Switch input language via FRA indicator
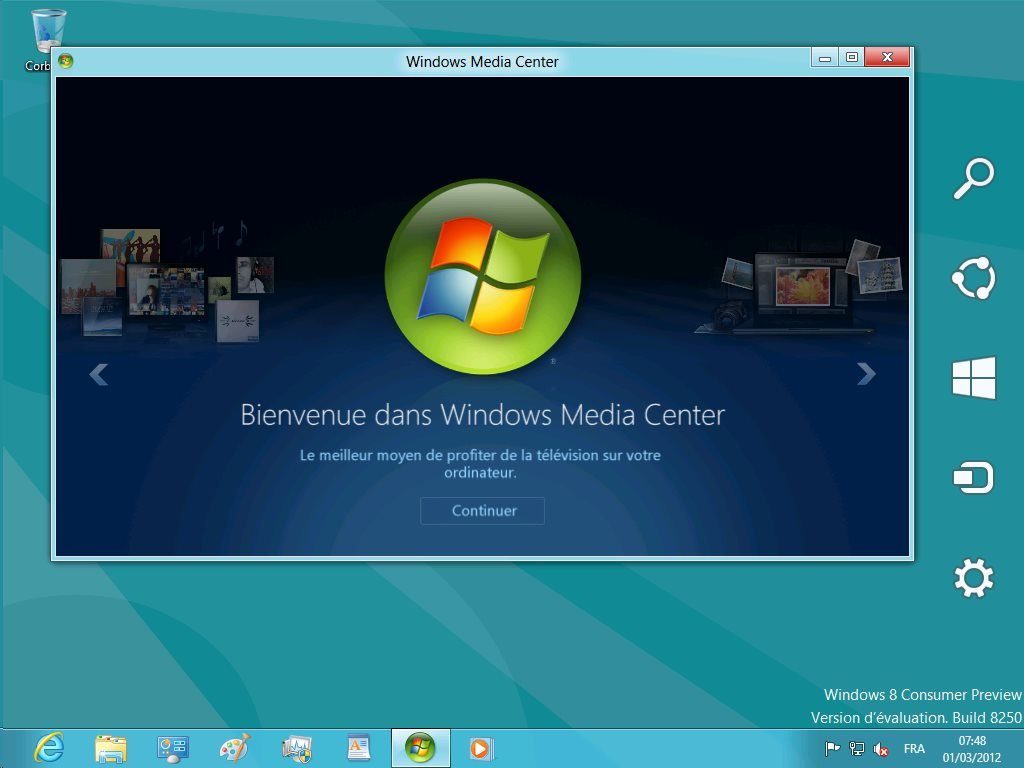This screenshot has width=1024, height=768. pos(914,748)
